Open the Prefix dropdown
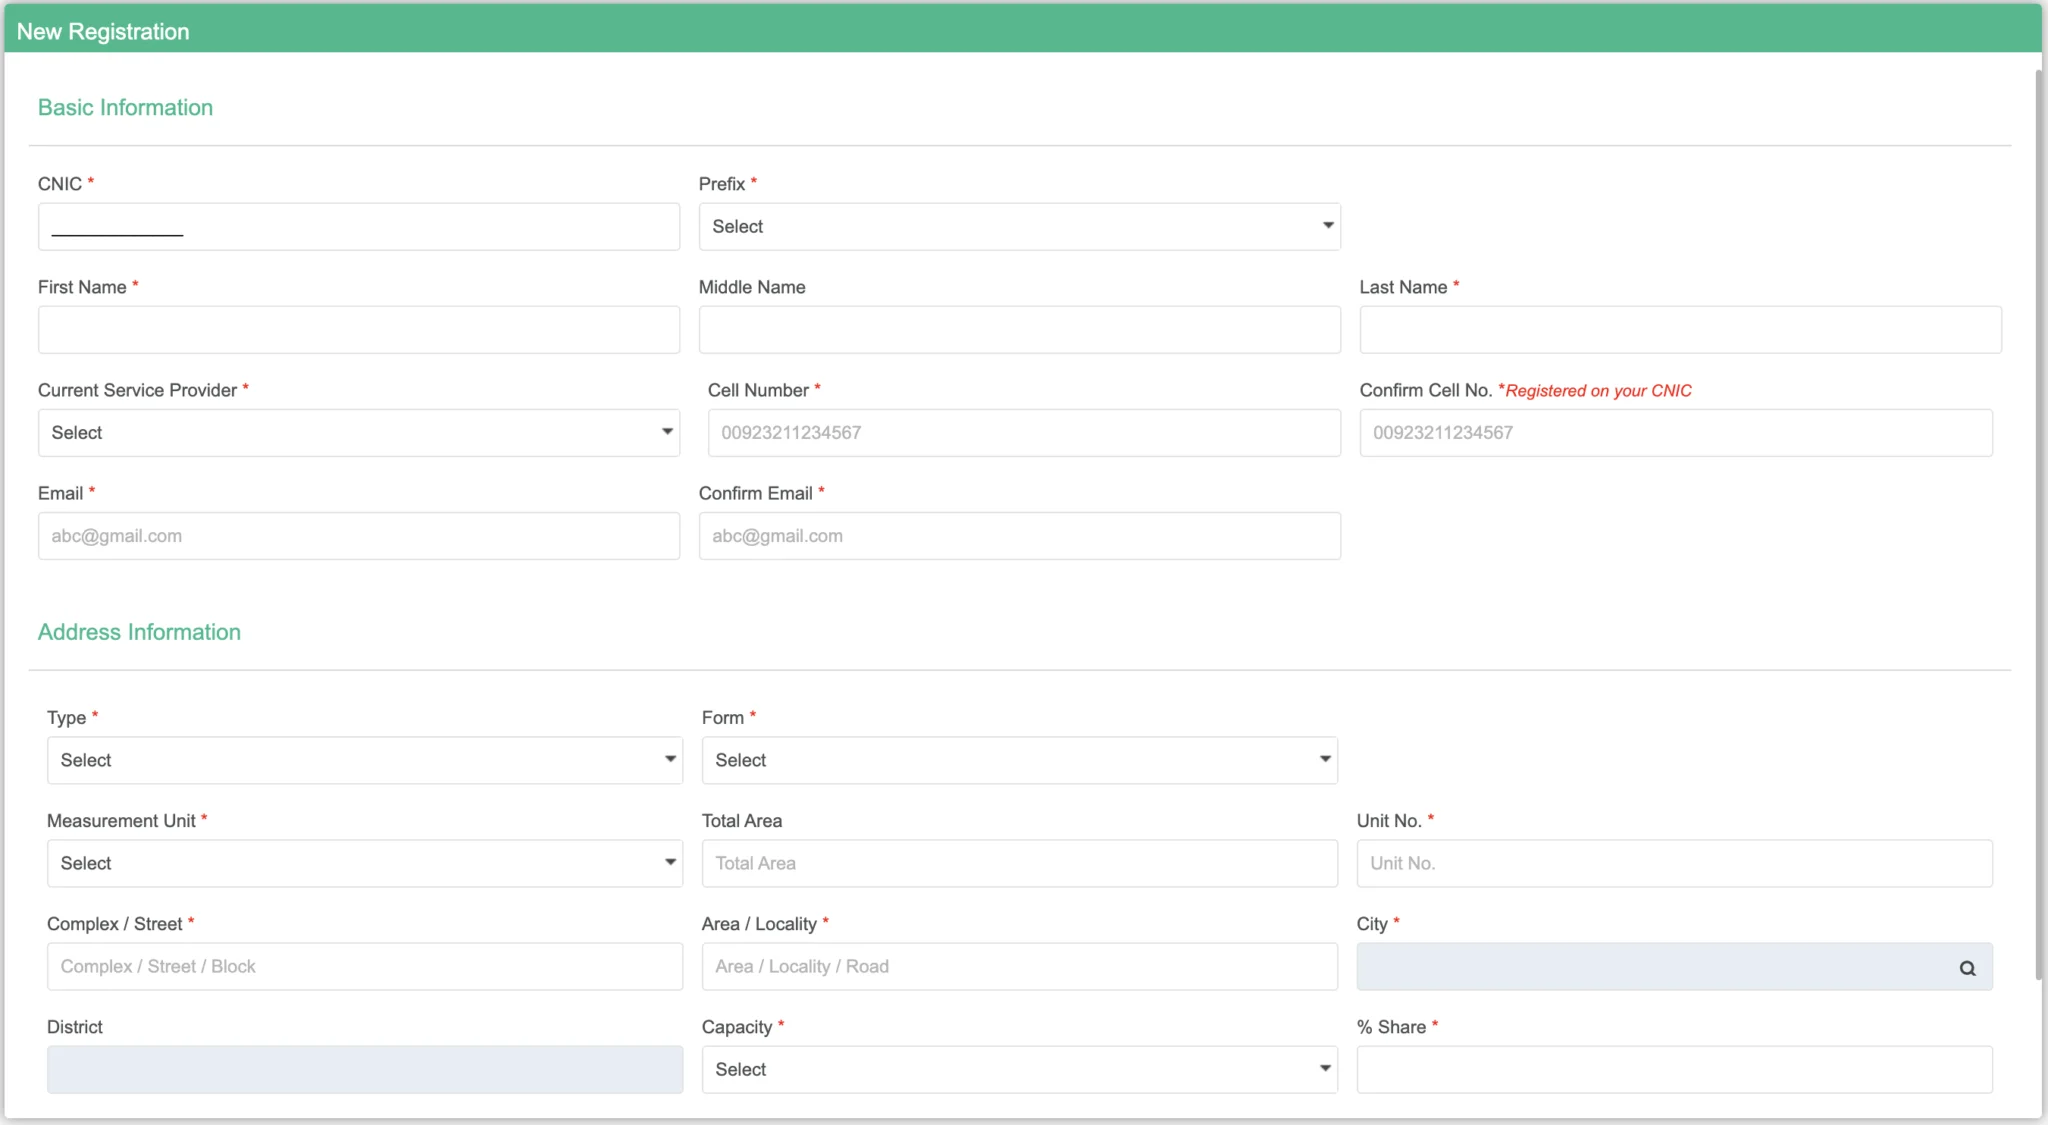Viewport: 2048px width, 1125px height. [1018, 227]
